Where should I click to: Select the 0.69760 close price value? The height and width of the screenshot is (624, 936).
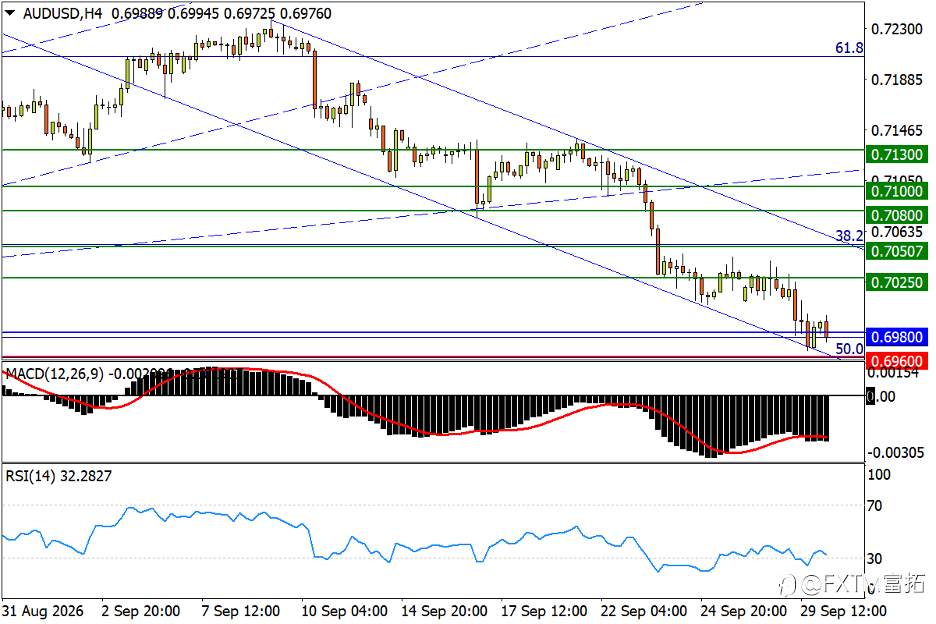[306, 14]
